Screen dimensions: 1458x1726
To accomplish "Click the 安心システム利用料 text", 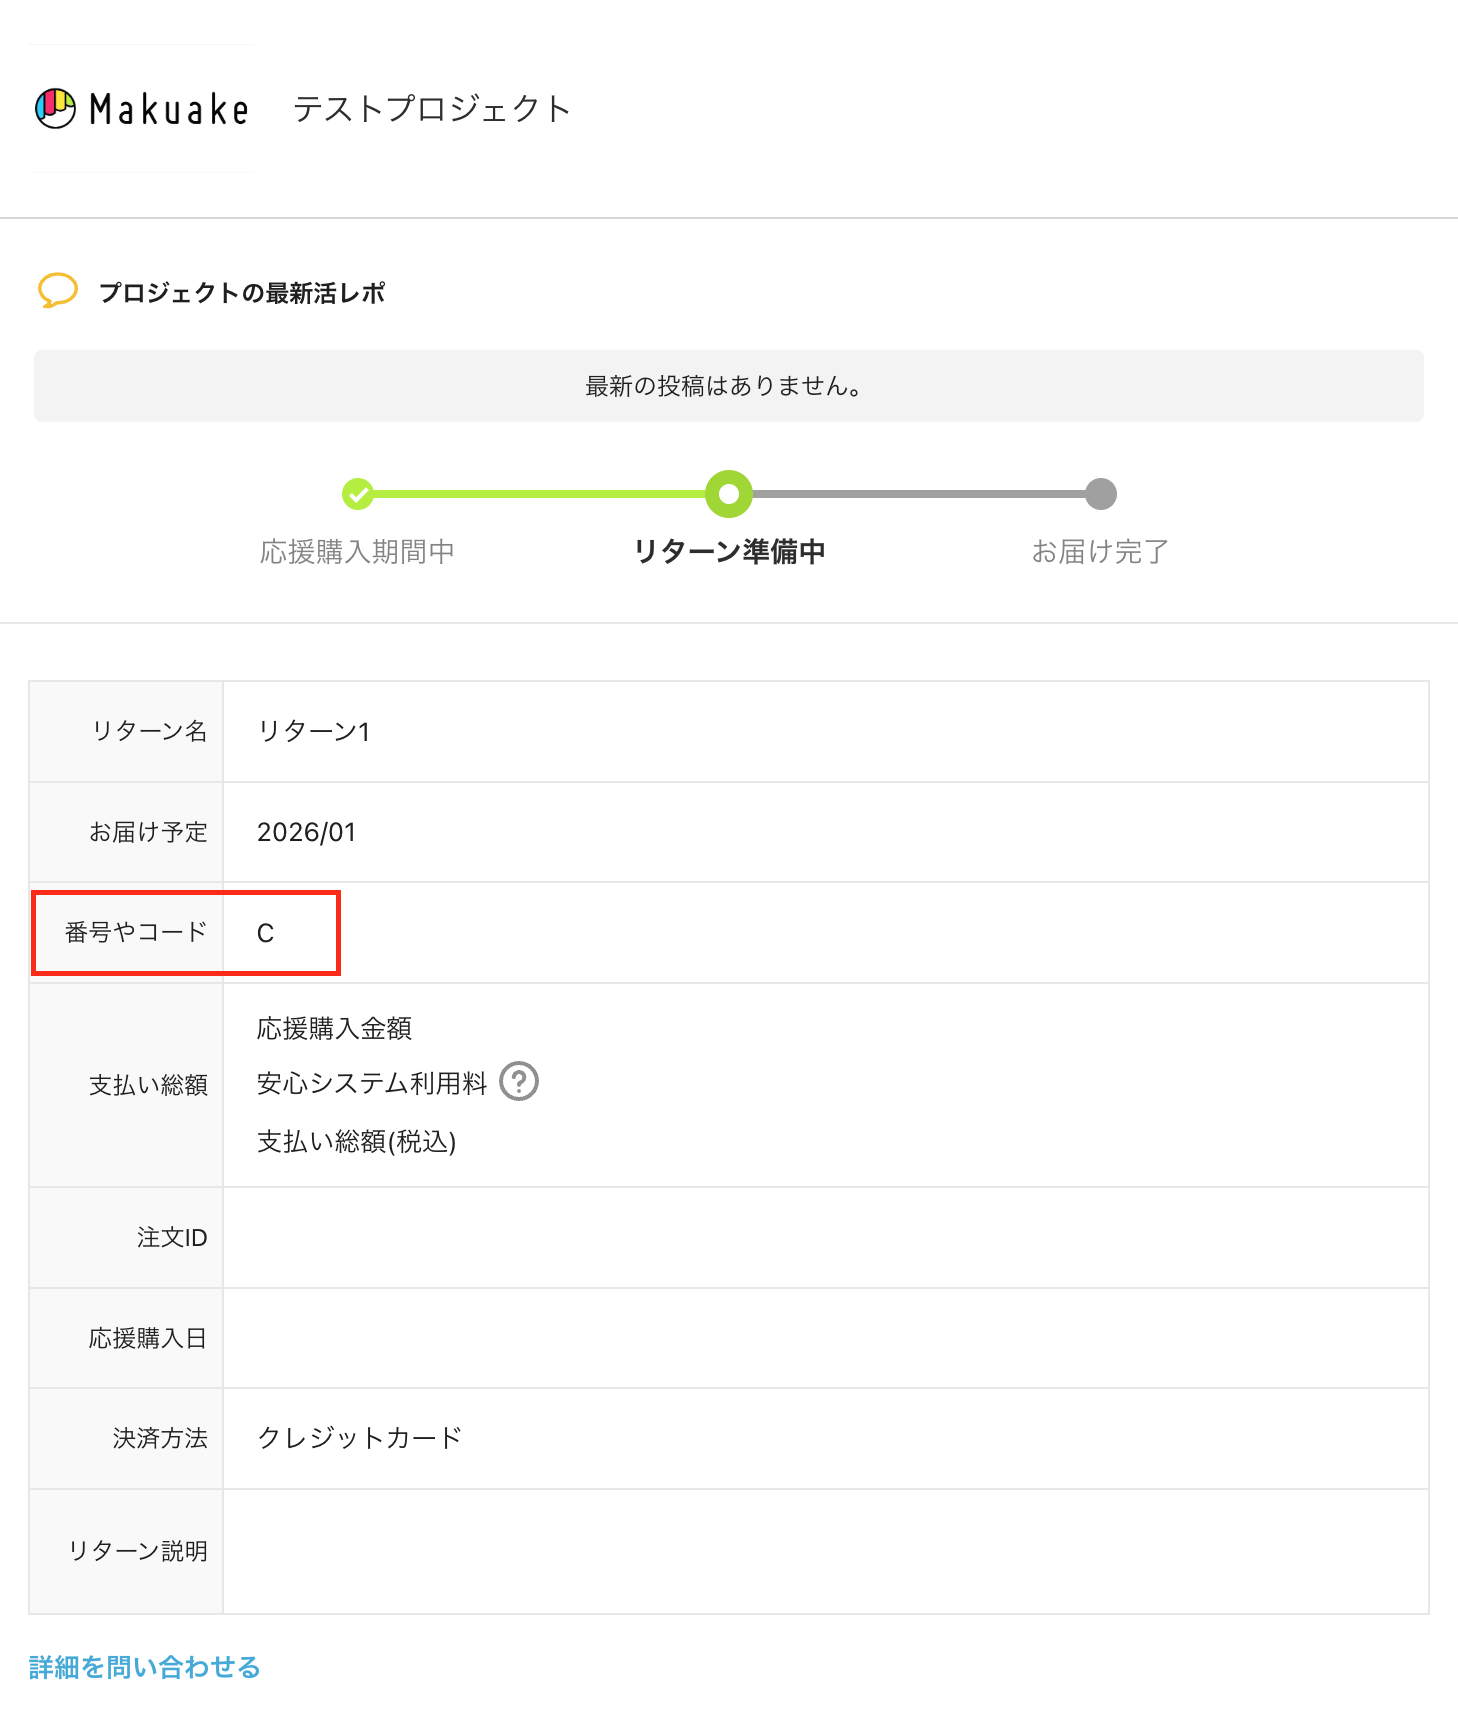I will click(x=372, y=1083).
